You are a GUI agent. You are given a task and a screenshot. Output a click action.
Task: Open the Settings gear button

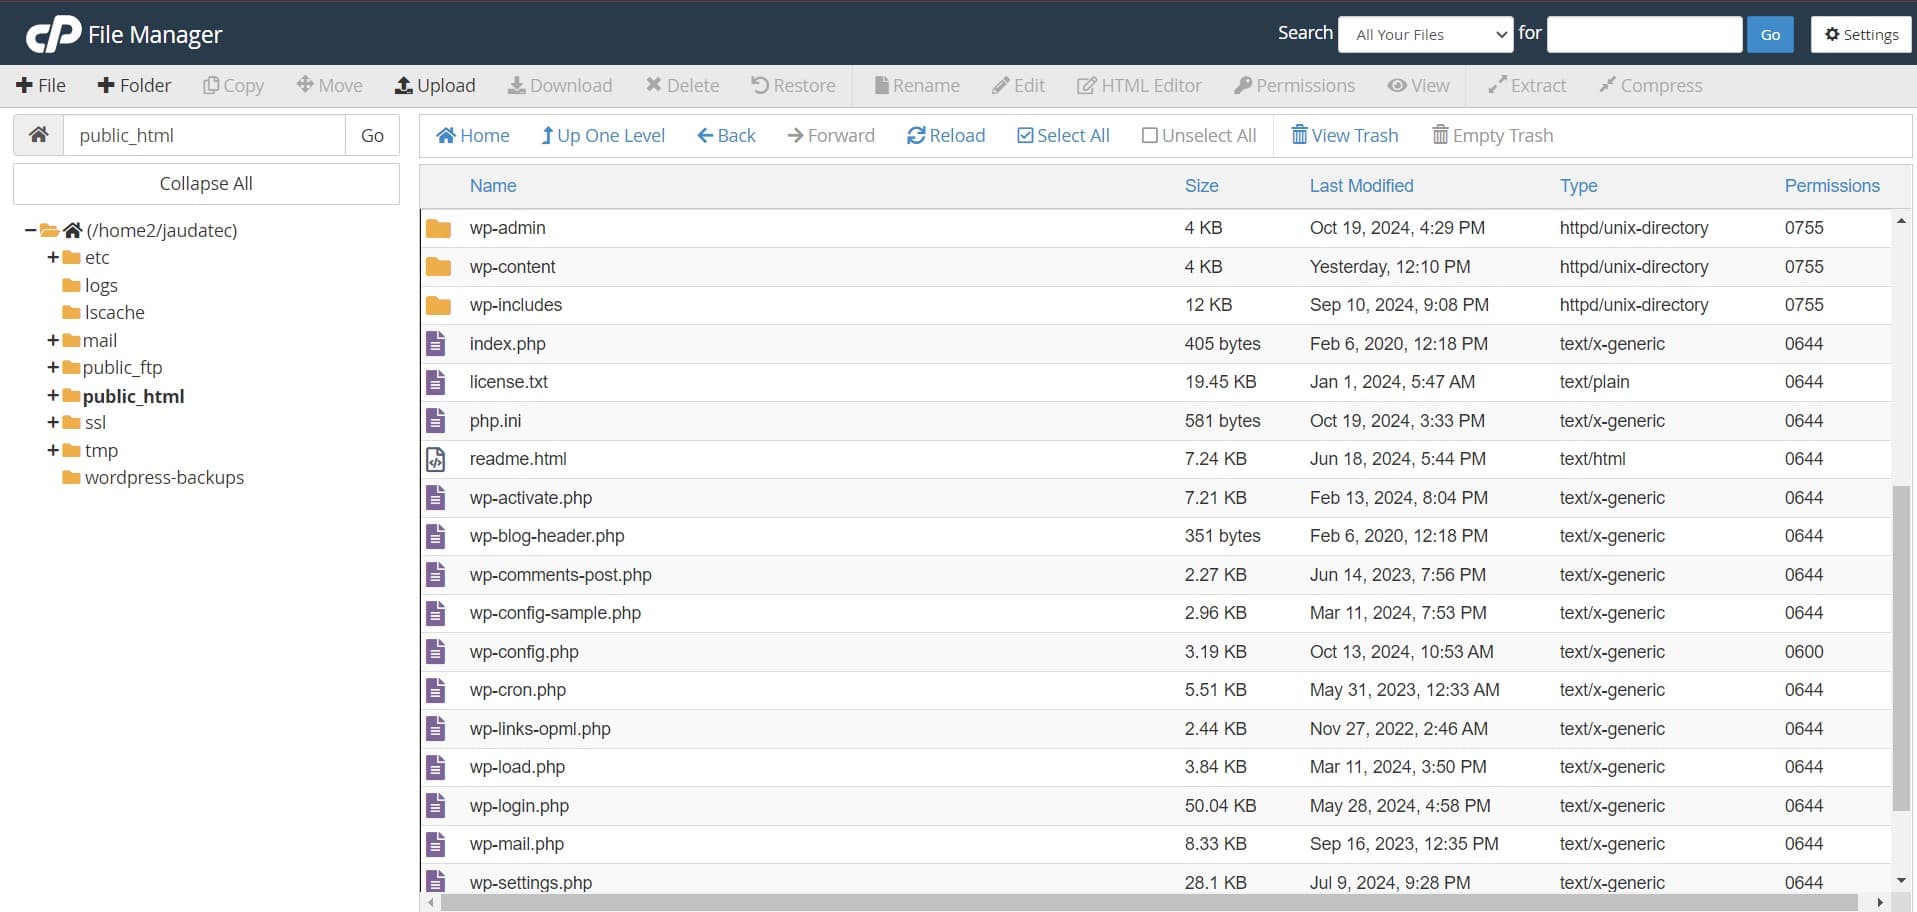pos(1861,34)
